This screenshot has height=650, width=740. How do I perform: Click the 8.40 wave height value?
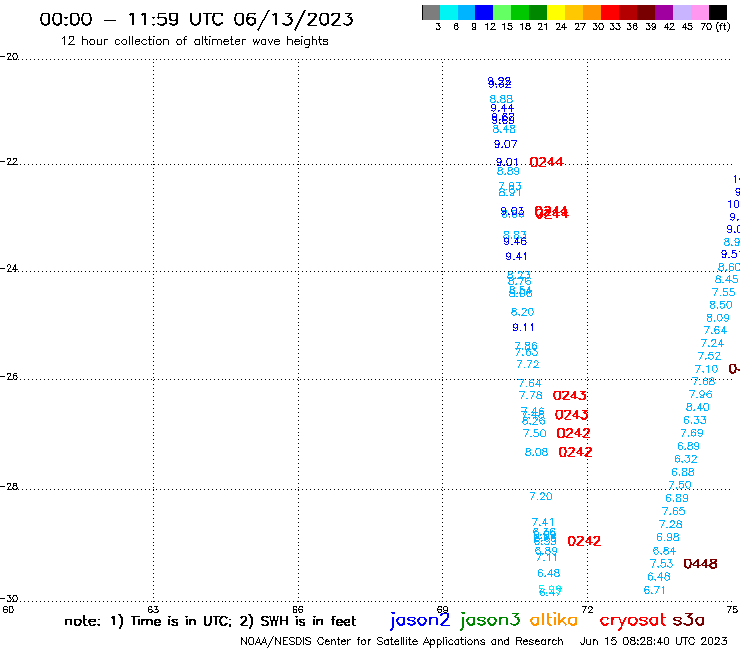tap(698, 407)
